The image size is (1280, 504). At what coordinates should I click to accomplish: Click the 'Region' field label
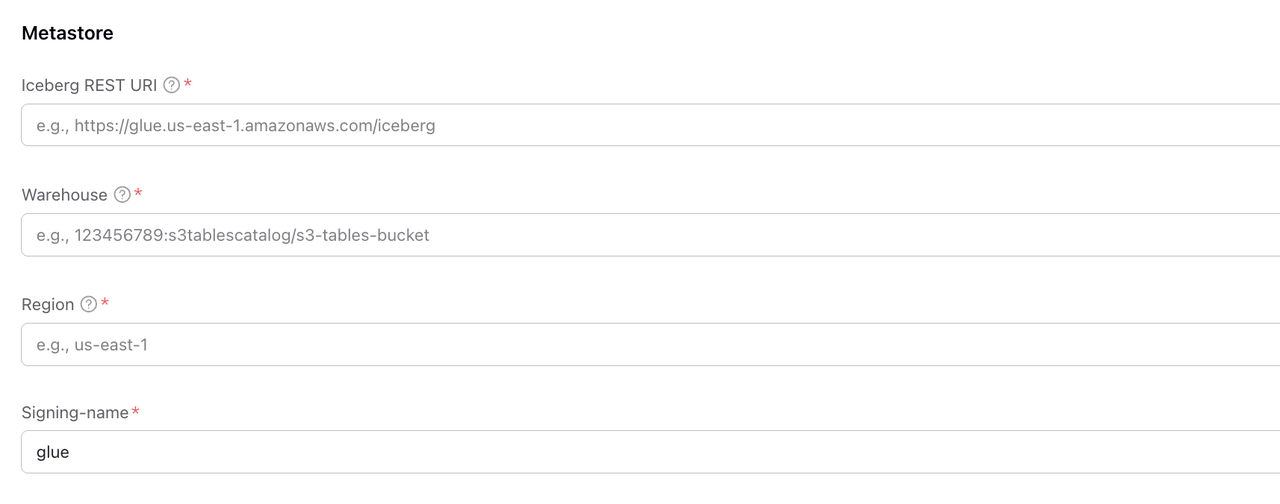click(48, 304)
